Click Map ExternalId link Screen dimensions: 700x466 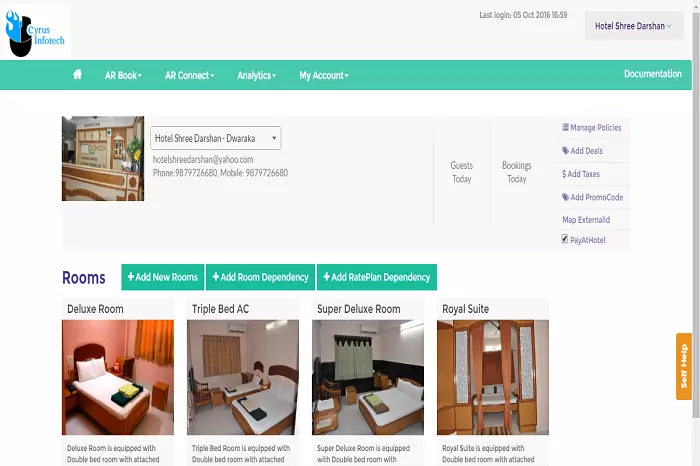coord(586,220)
